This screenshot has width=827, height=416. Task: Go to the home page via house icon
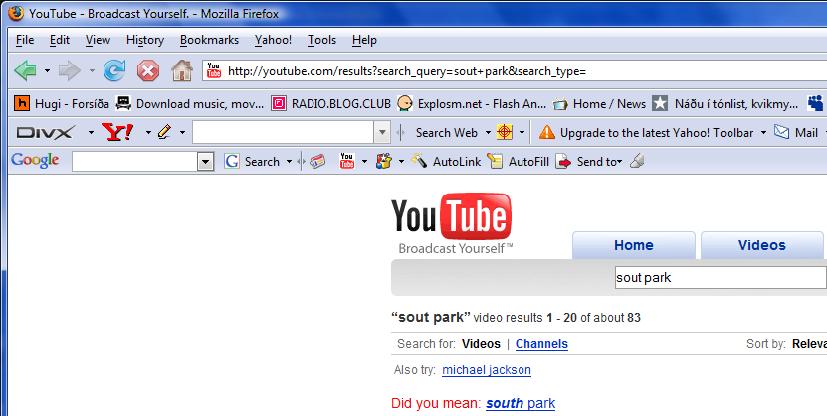click(x=182, y=70)
